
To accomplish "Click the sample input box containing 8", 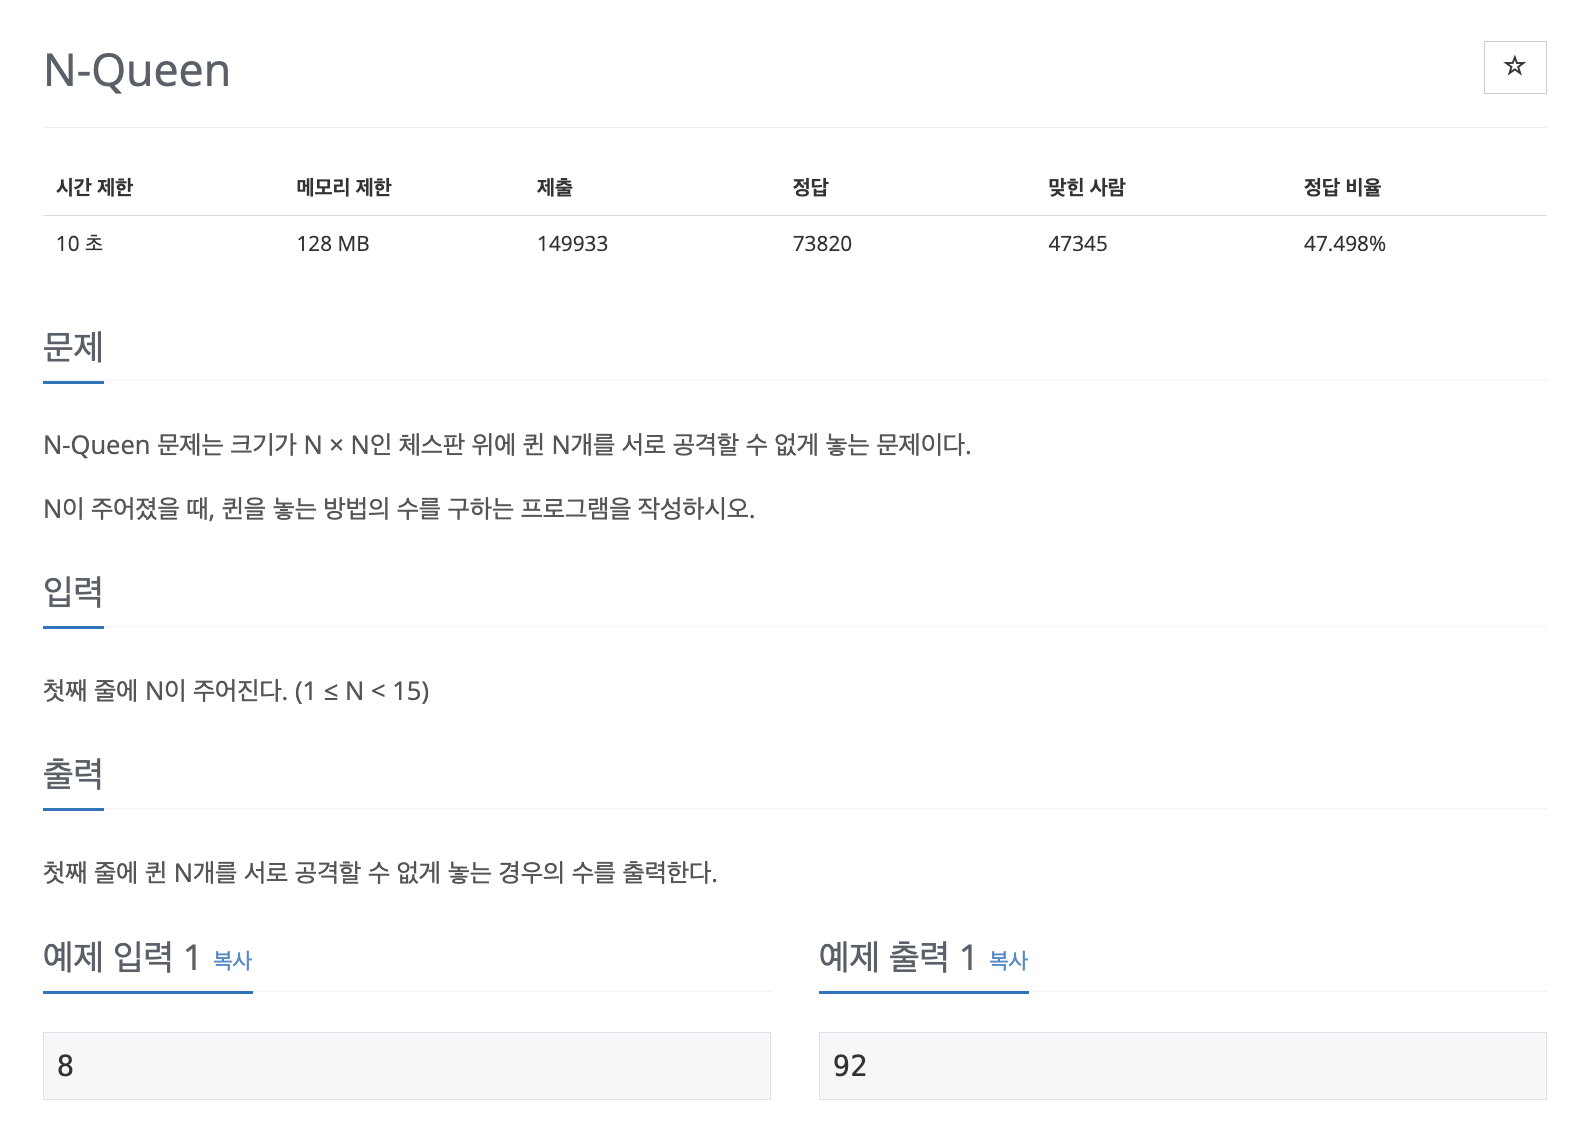I will coord(406,1066).
